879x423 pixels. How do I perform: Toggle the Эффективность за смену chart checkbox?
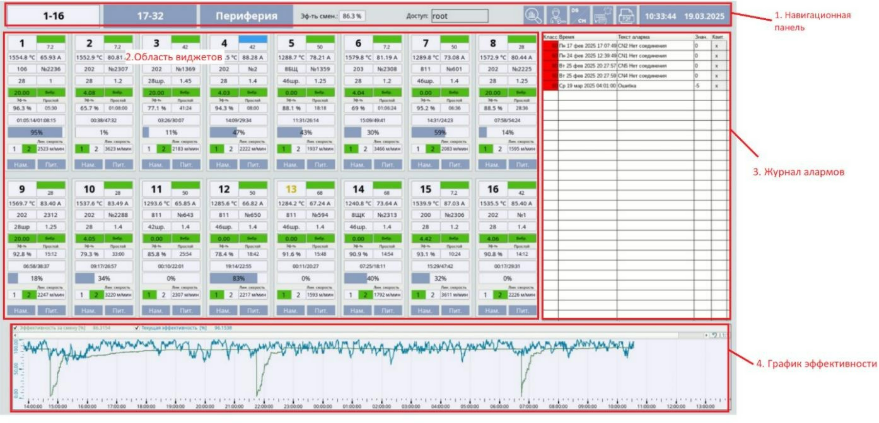click(x=15, y=328)
